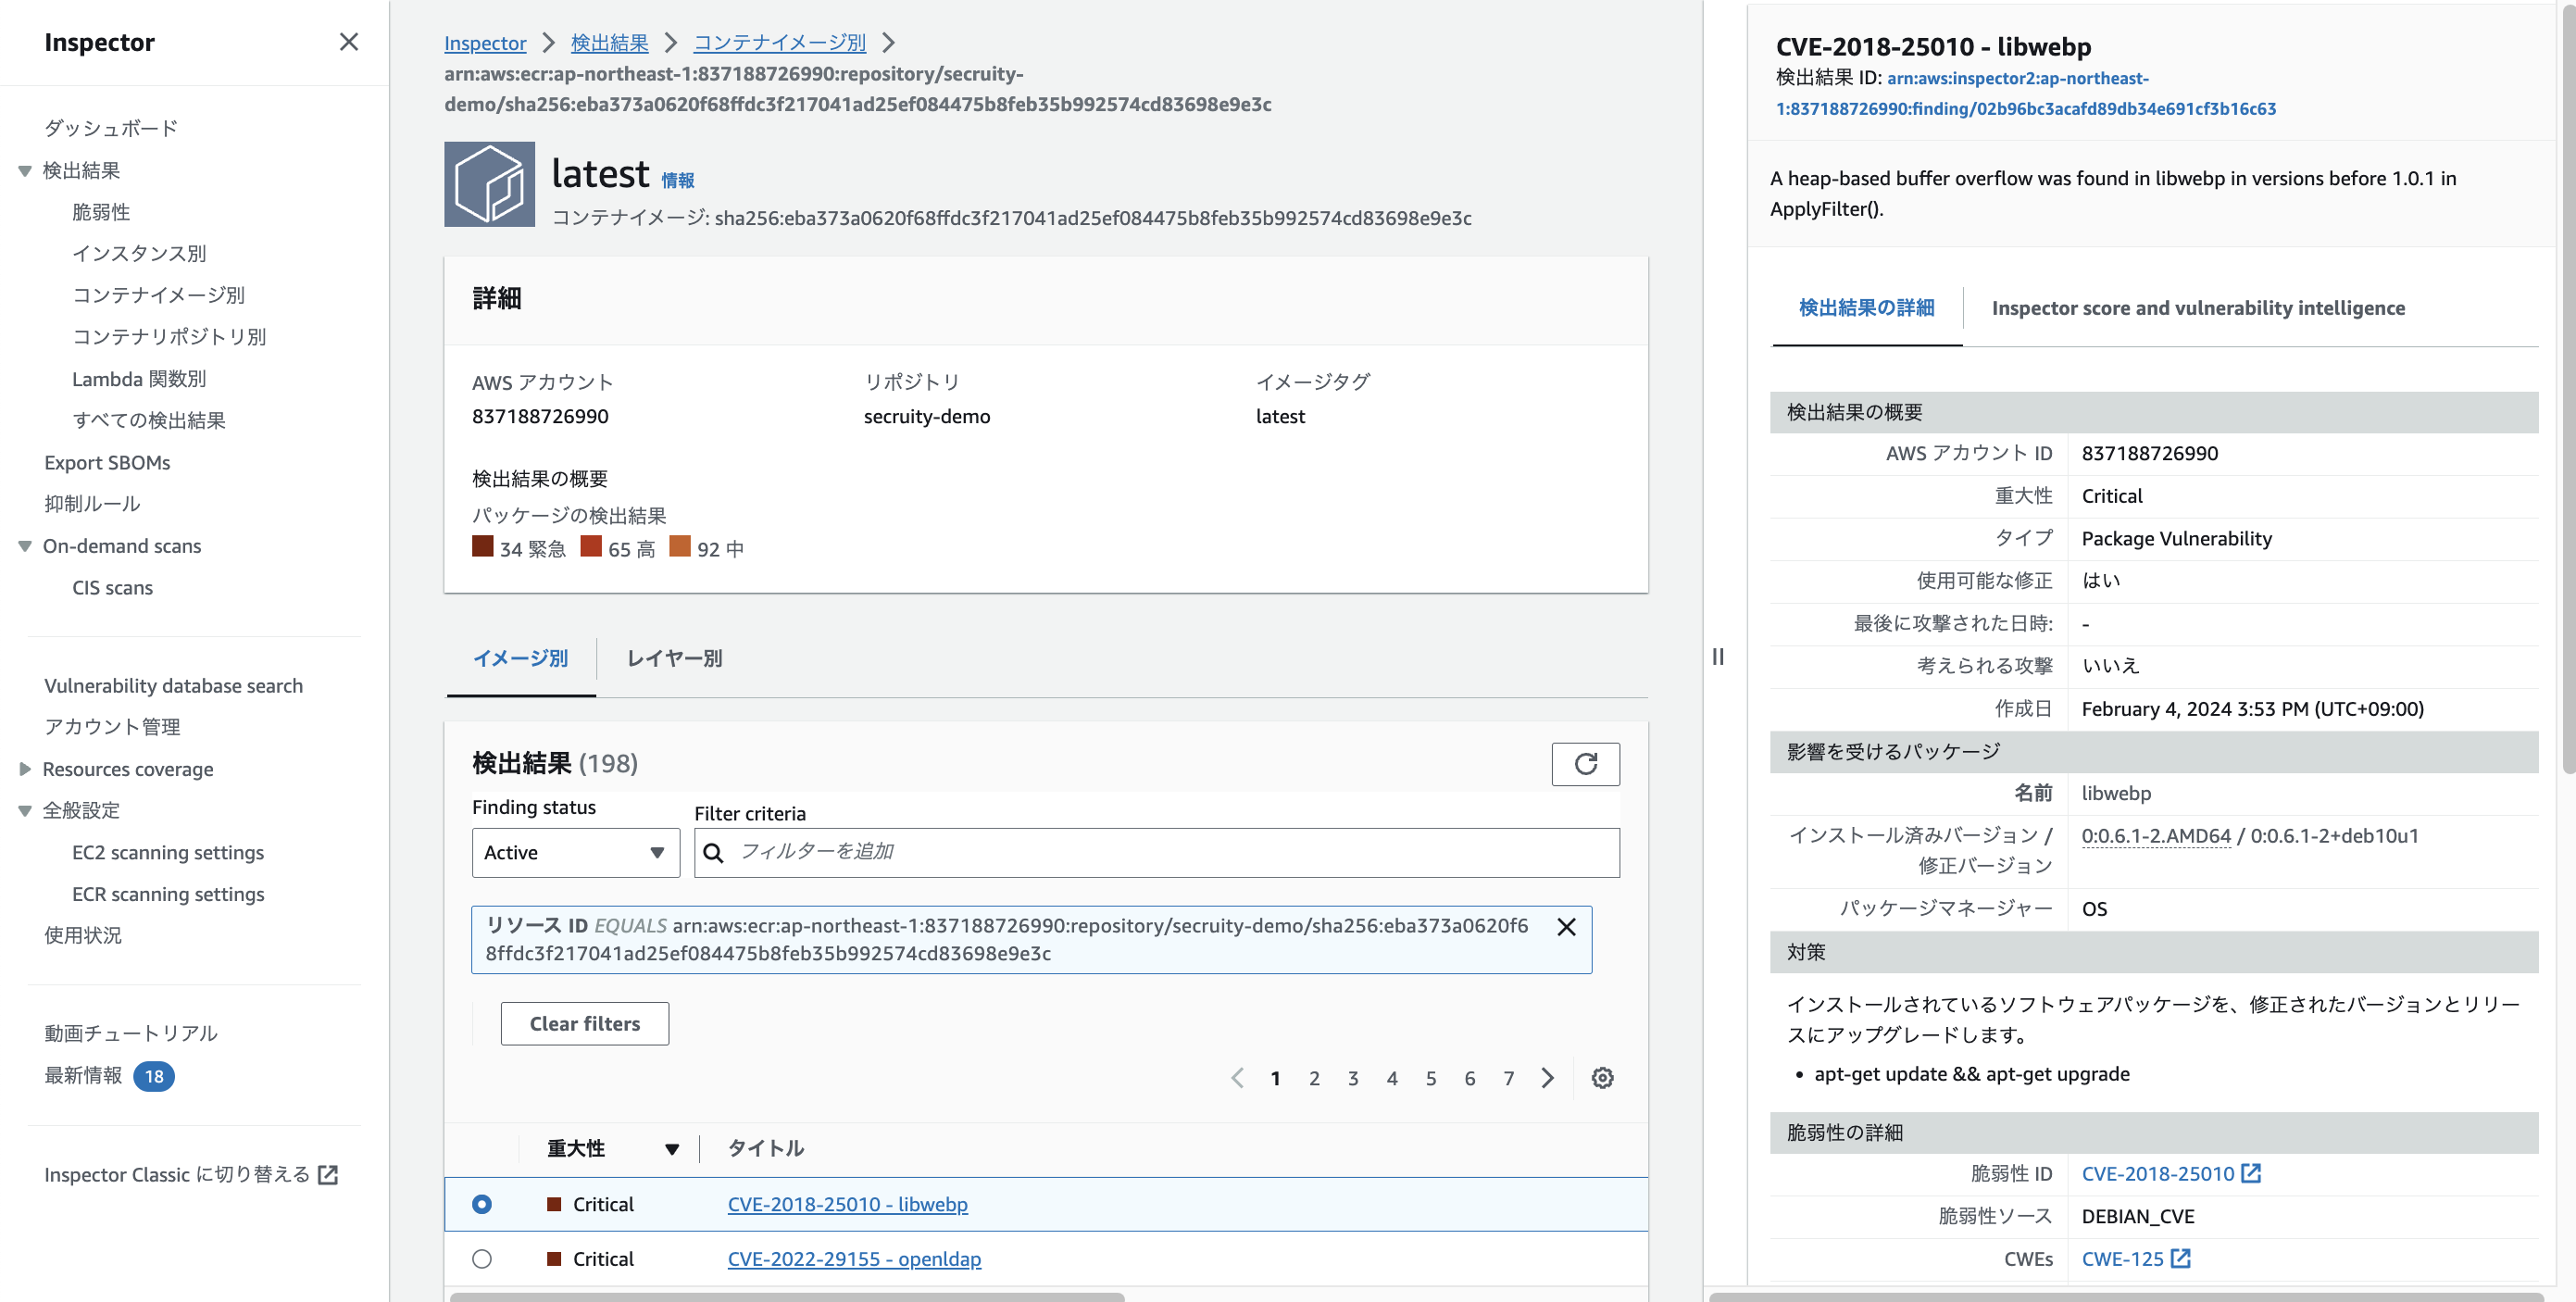Open ECR scanning settings
Viewport: 2576px width, 1302px height.
click(x=168, y=894)
